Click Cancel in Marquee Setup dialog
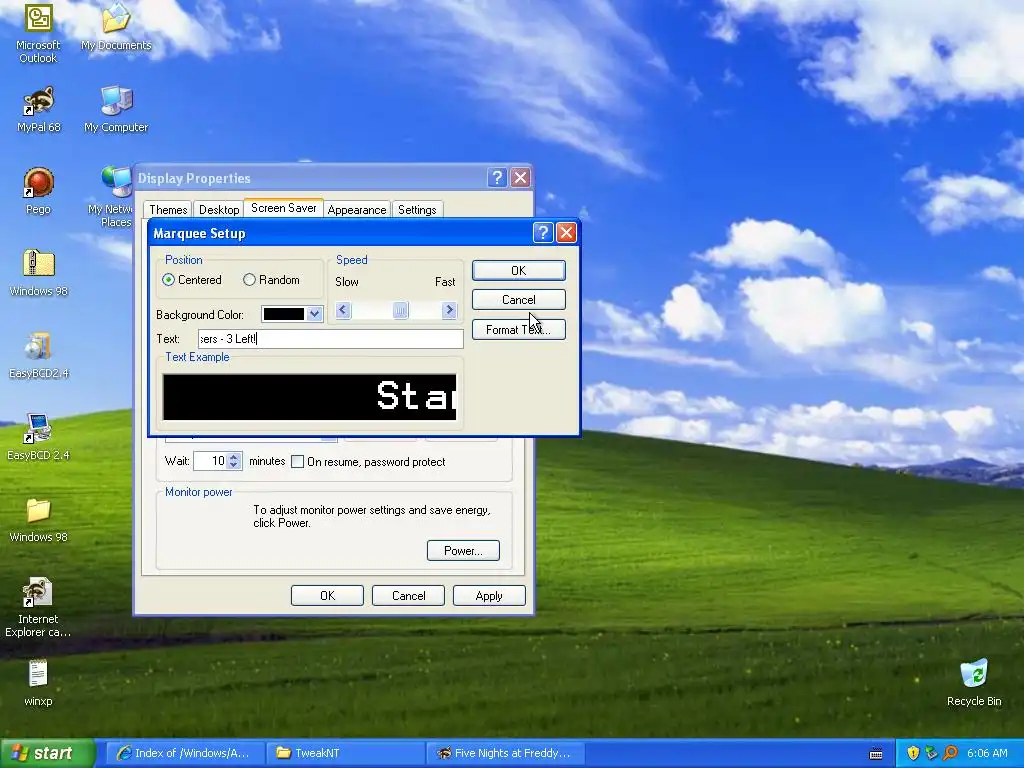Image resolution: width=1024 pixels, height=768 pixels. (519, 300)
